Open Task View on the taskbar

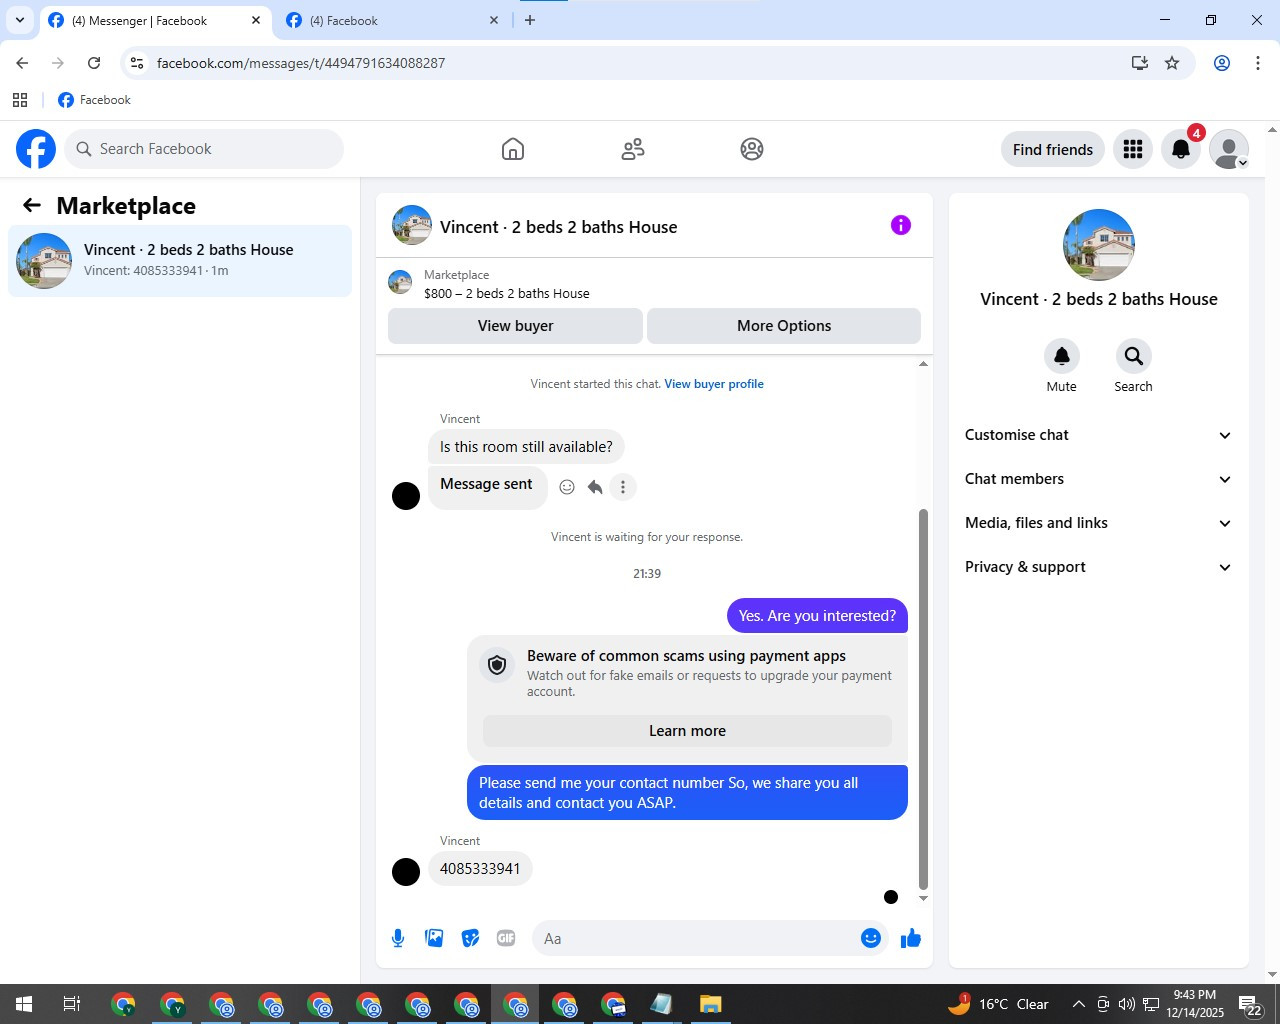coord(72,1004)
